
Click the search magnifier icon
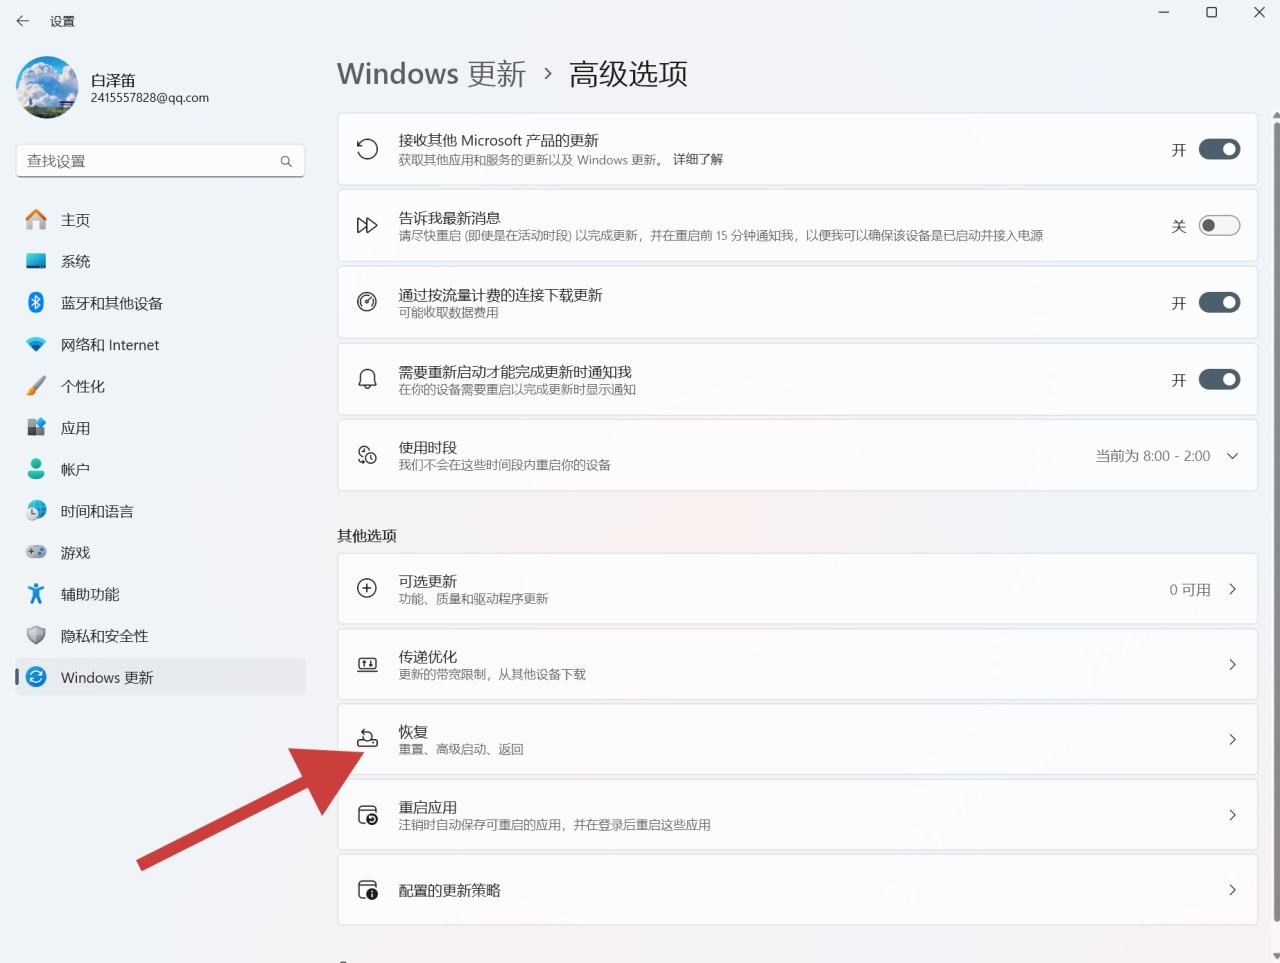click(286, 161)
